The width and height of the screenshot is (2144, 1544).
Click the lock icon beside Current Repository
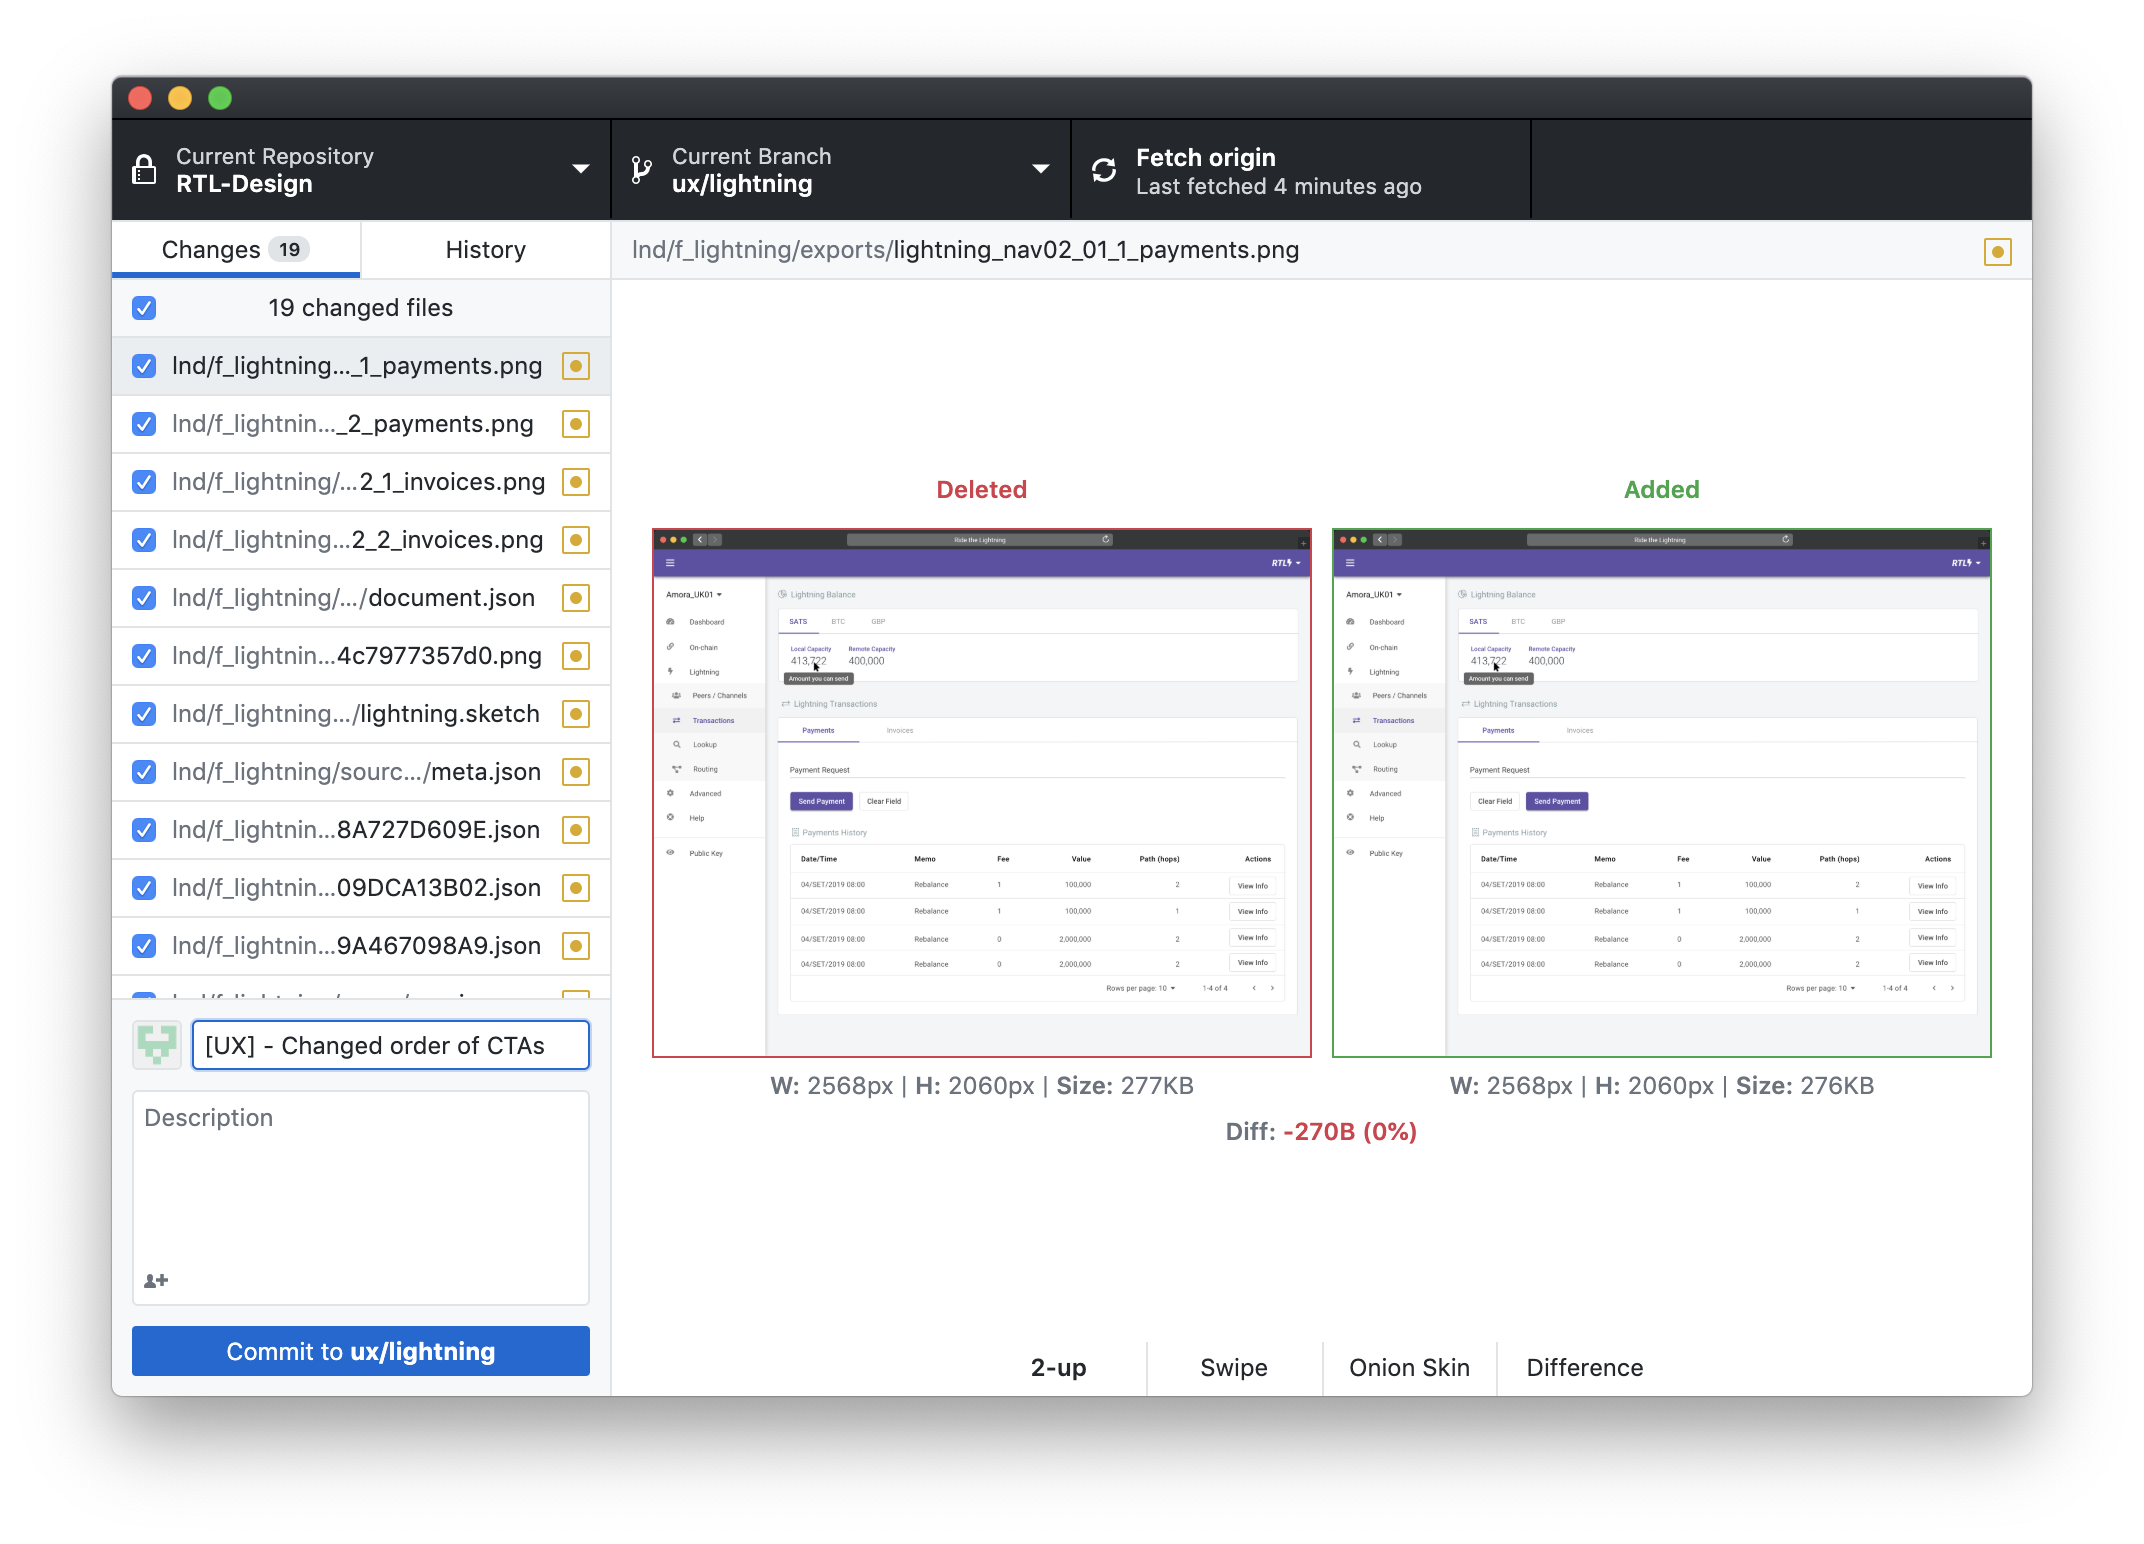(145, 170)
